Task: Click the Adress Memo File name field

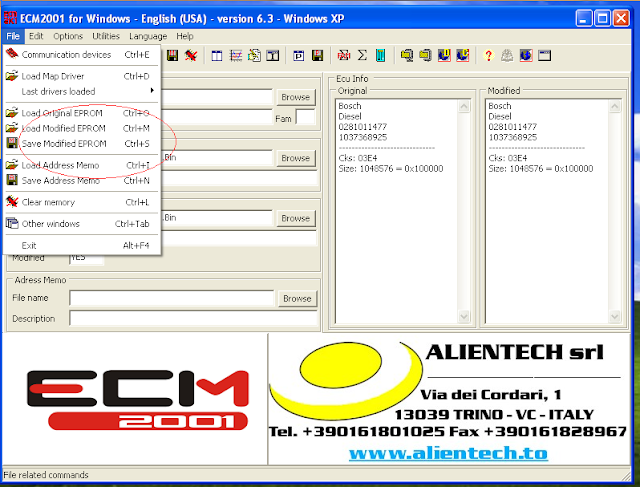Action: pyautogui.click(x=172, y=298)
